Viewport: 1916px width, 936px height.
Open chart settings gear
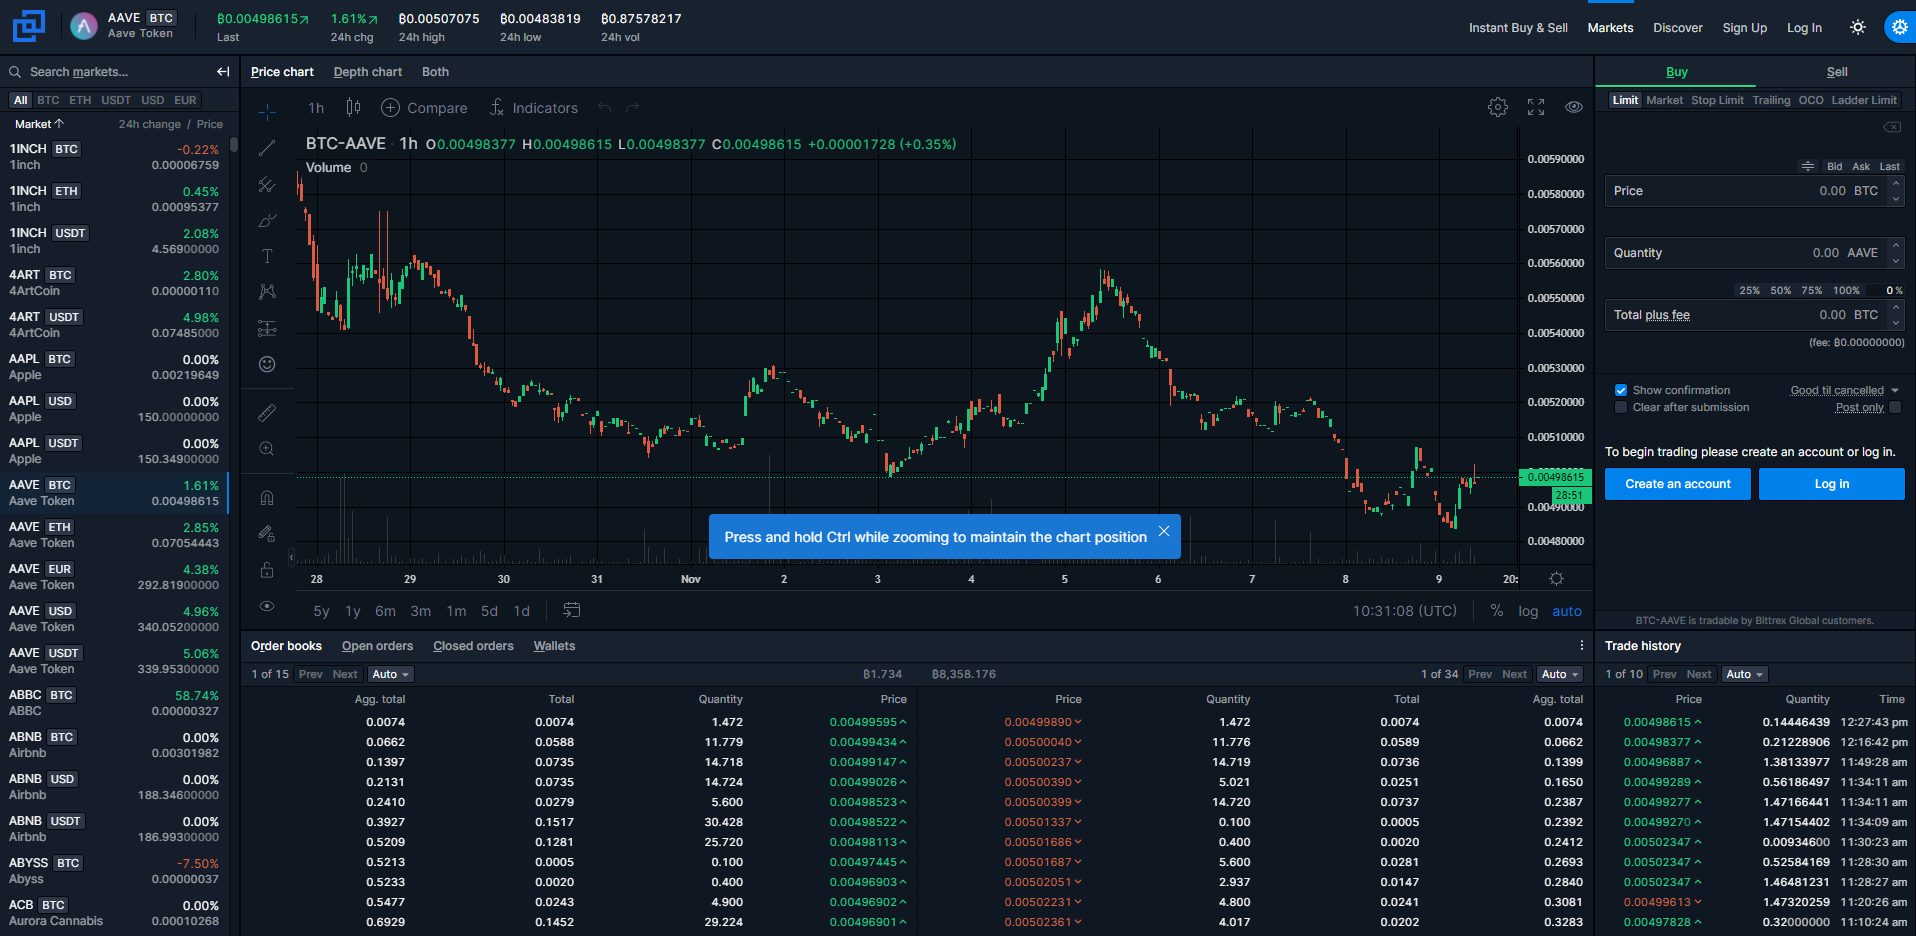(x=1498, y=107)
